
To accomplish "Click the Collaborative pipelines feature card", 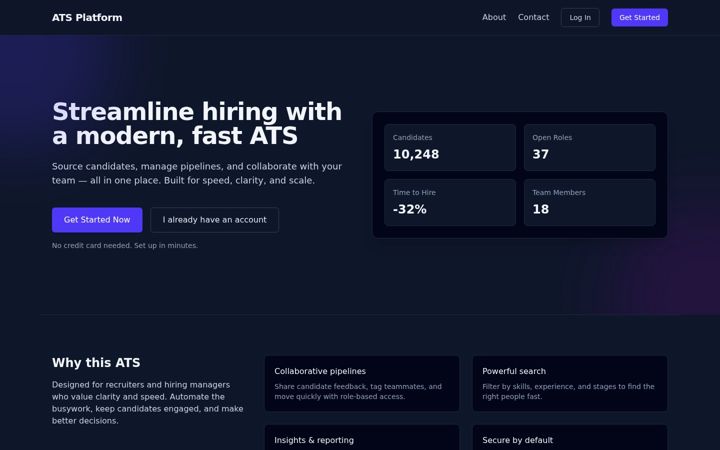I will (x=362, y=383).
